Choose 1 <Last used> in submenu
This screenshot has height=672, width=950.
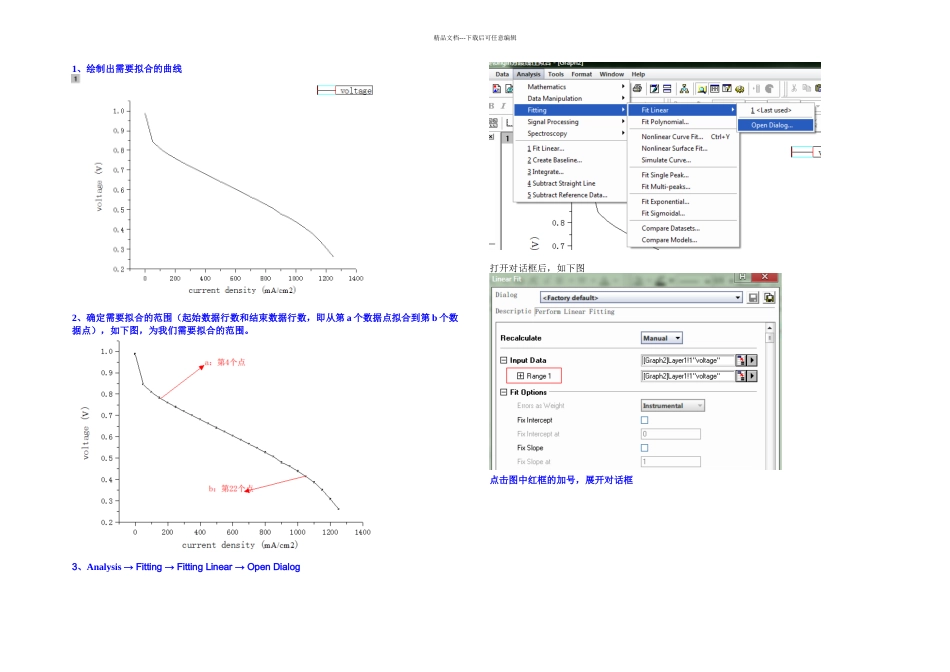tap(775, 110)
